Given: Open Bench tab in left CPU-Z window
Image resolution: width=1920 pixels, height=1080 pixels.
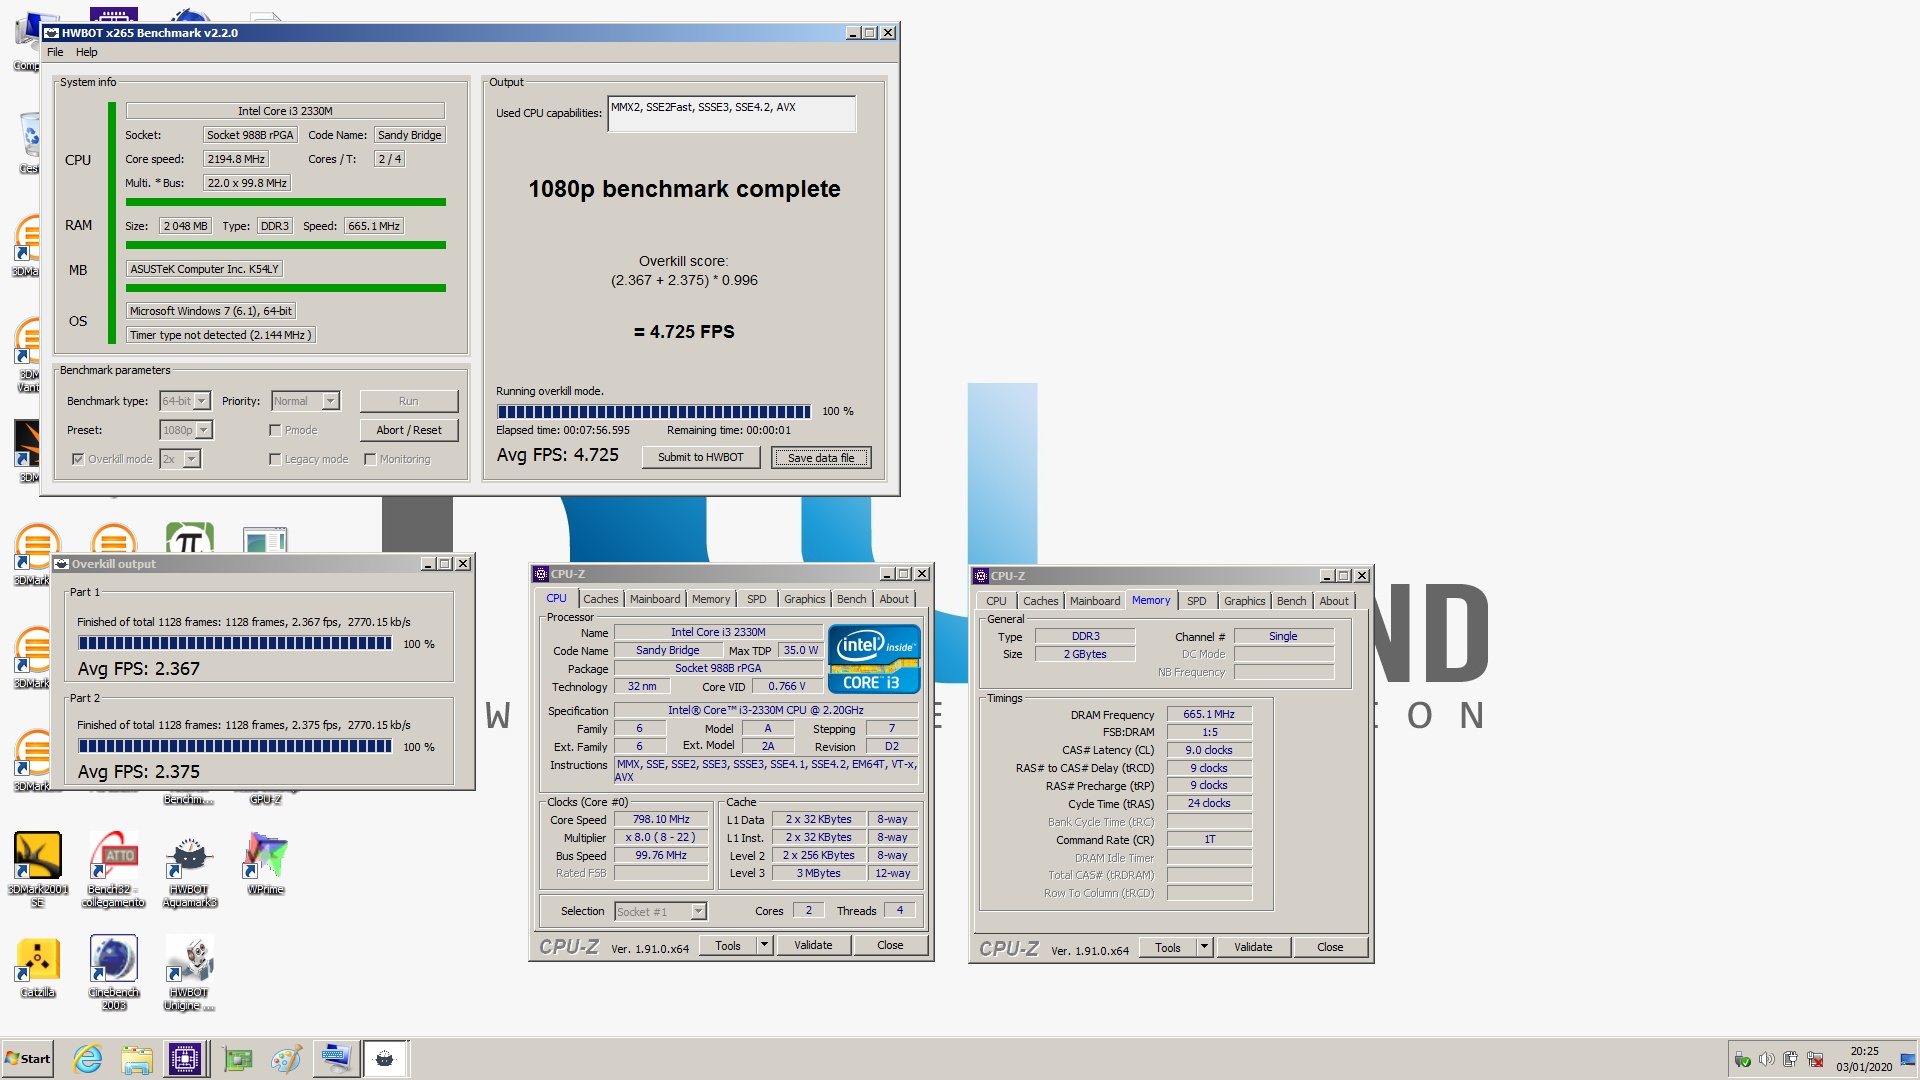Looking at the screenshot, I should point(852,599).
